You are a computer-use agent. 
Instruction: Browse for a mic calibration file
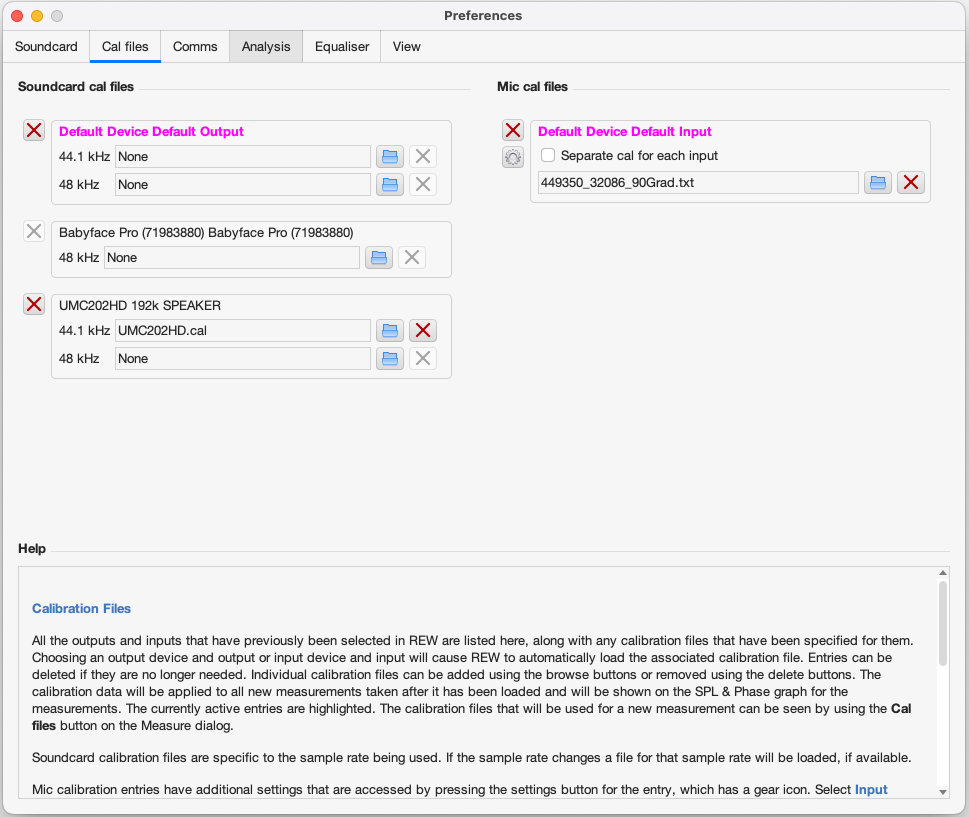(878, 182)
